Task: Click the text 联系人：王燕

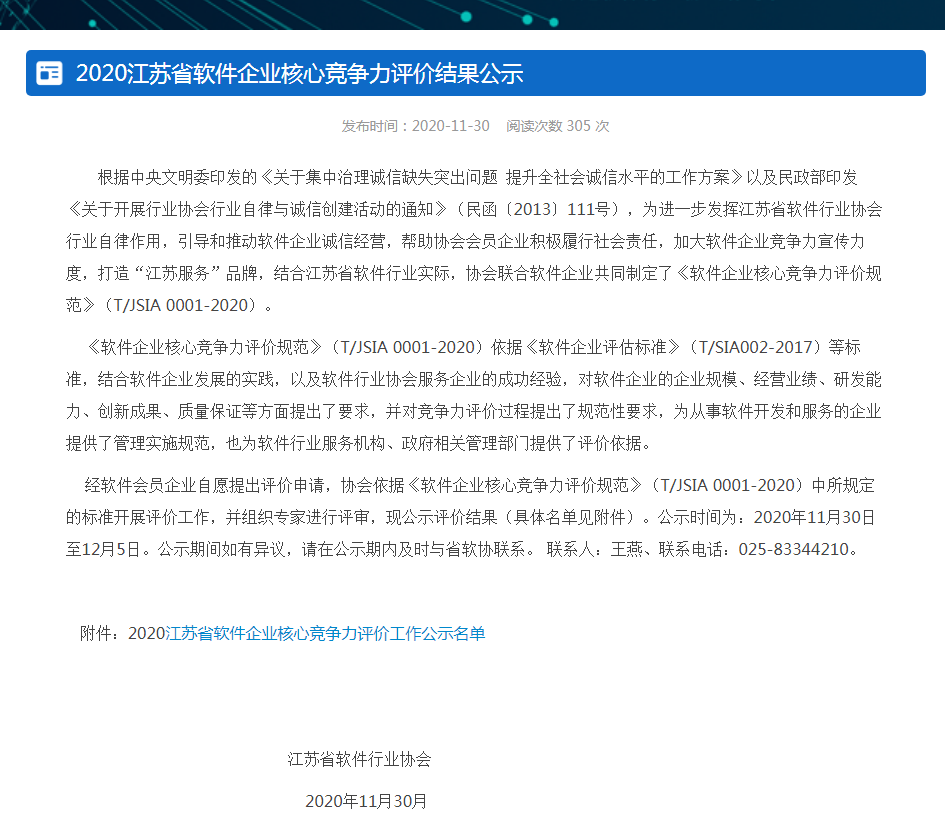Action: [594, 550]
